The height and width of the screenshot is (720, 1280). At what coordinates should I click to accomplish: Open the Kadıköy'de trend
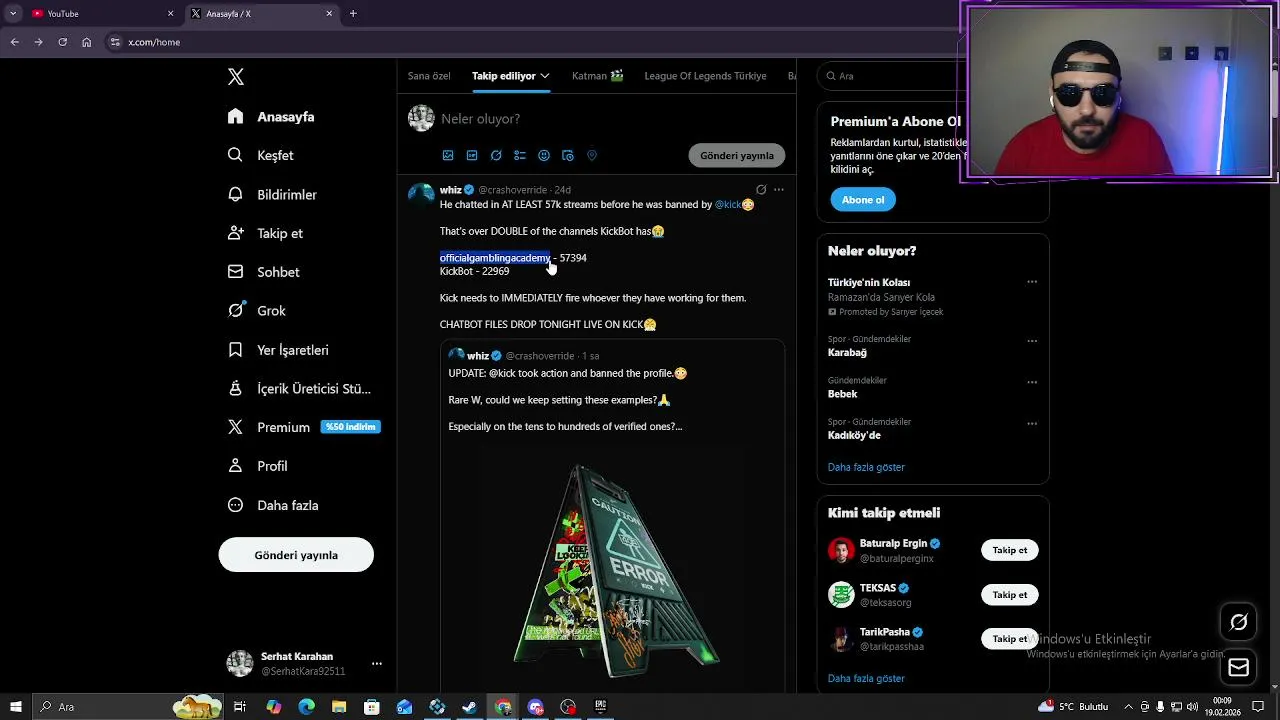tap(854, 436)
